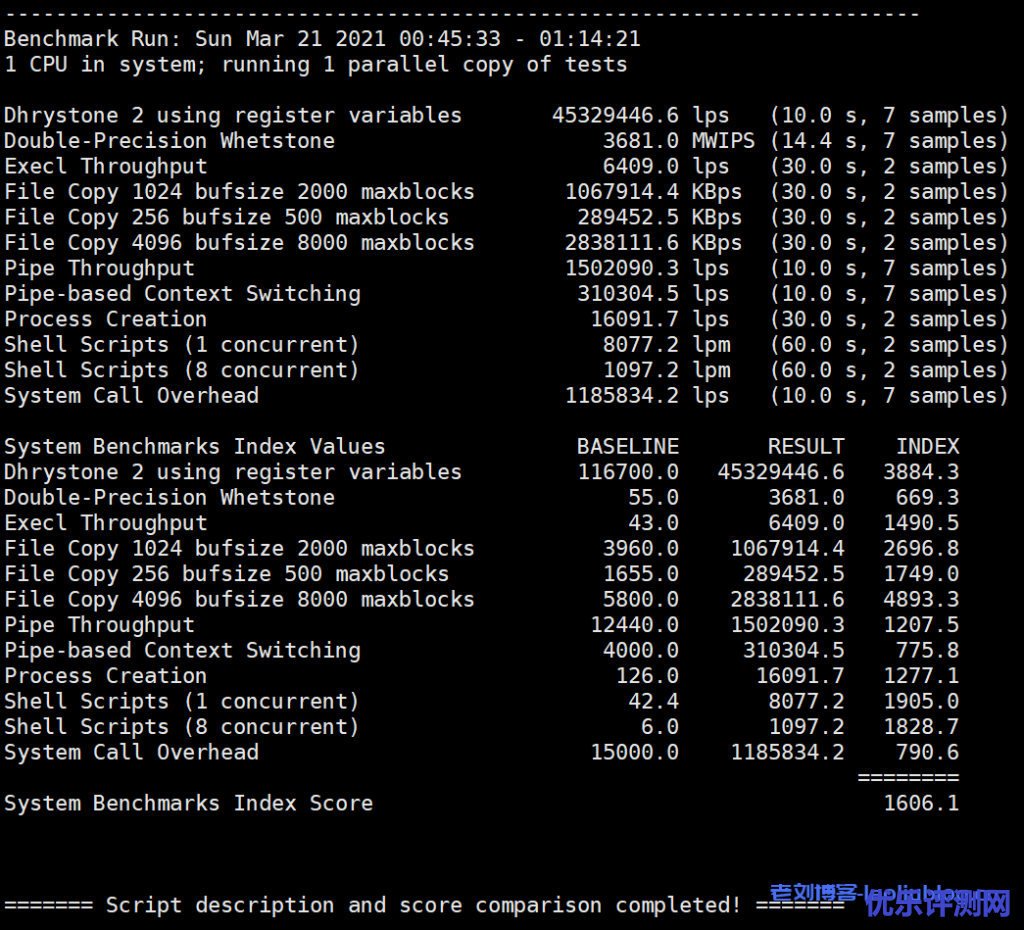The image size is (1024, 930).
Task: Select baseline value 5800.0
Action: pos(641,600)
